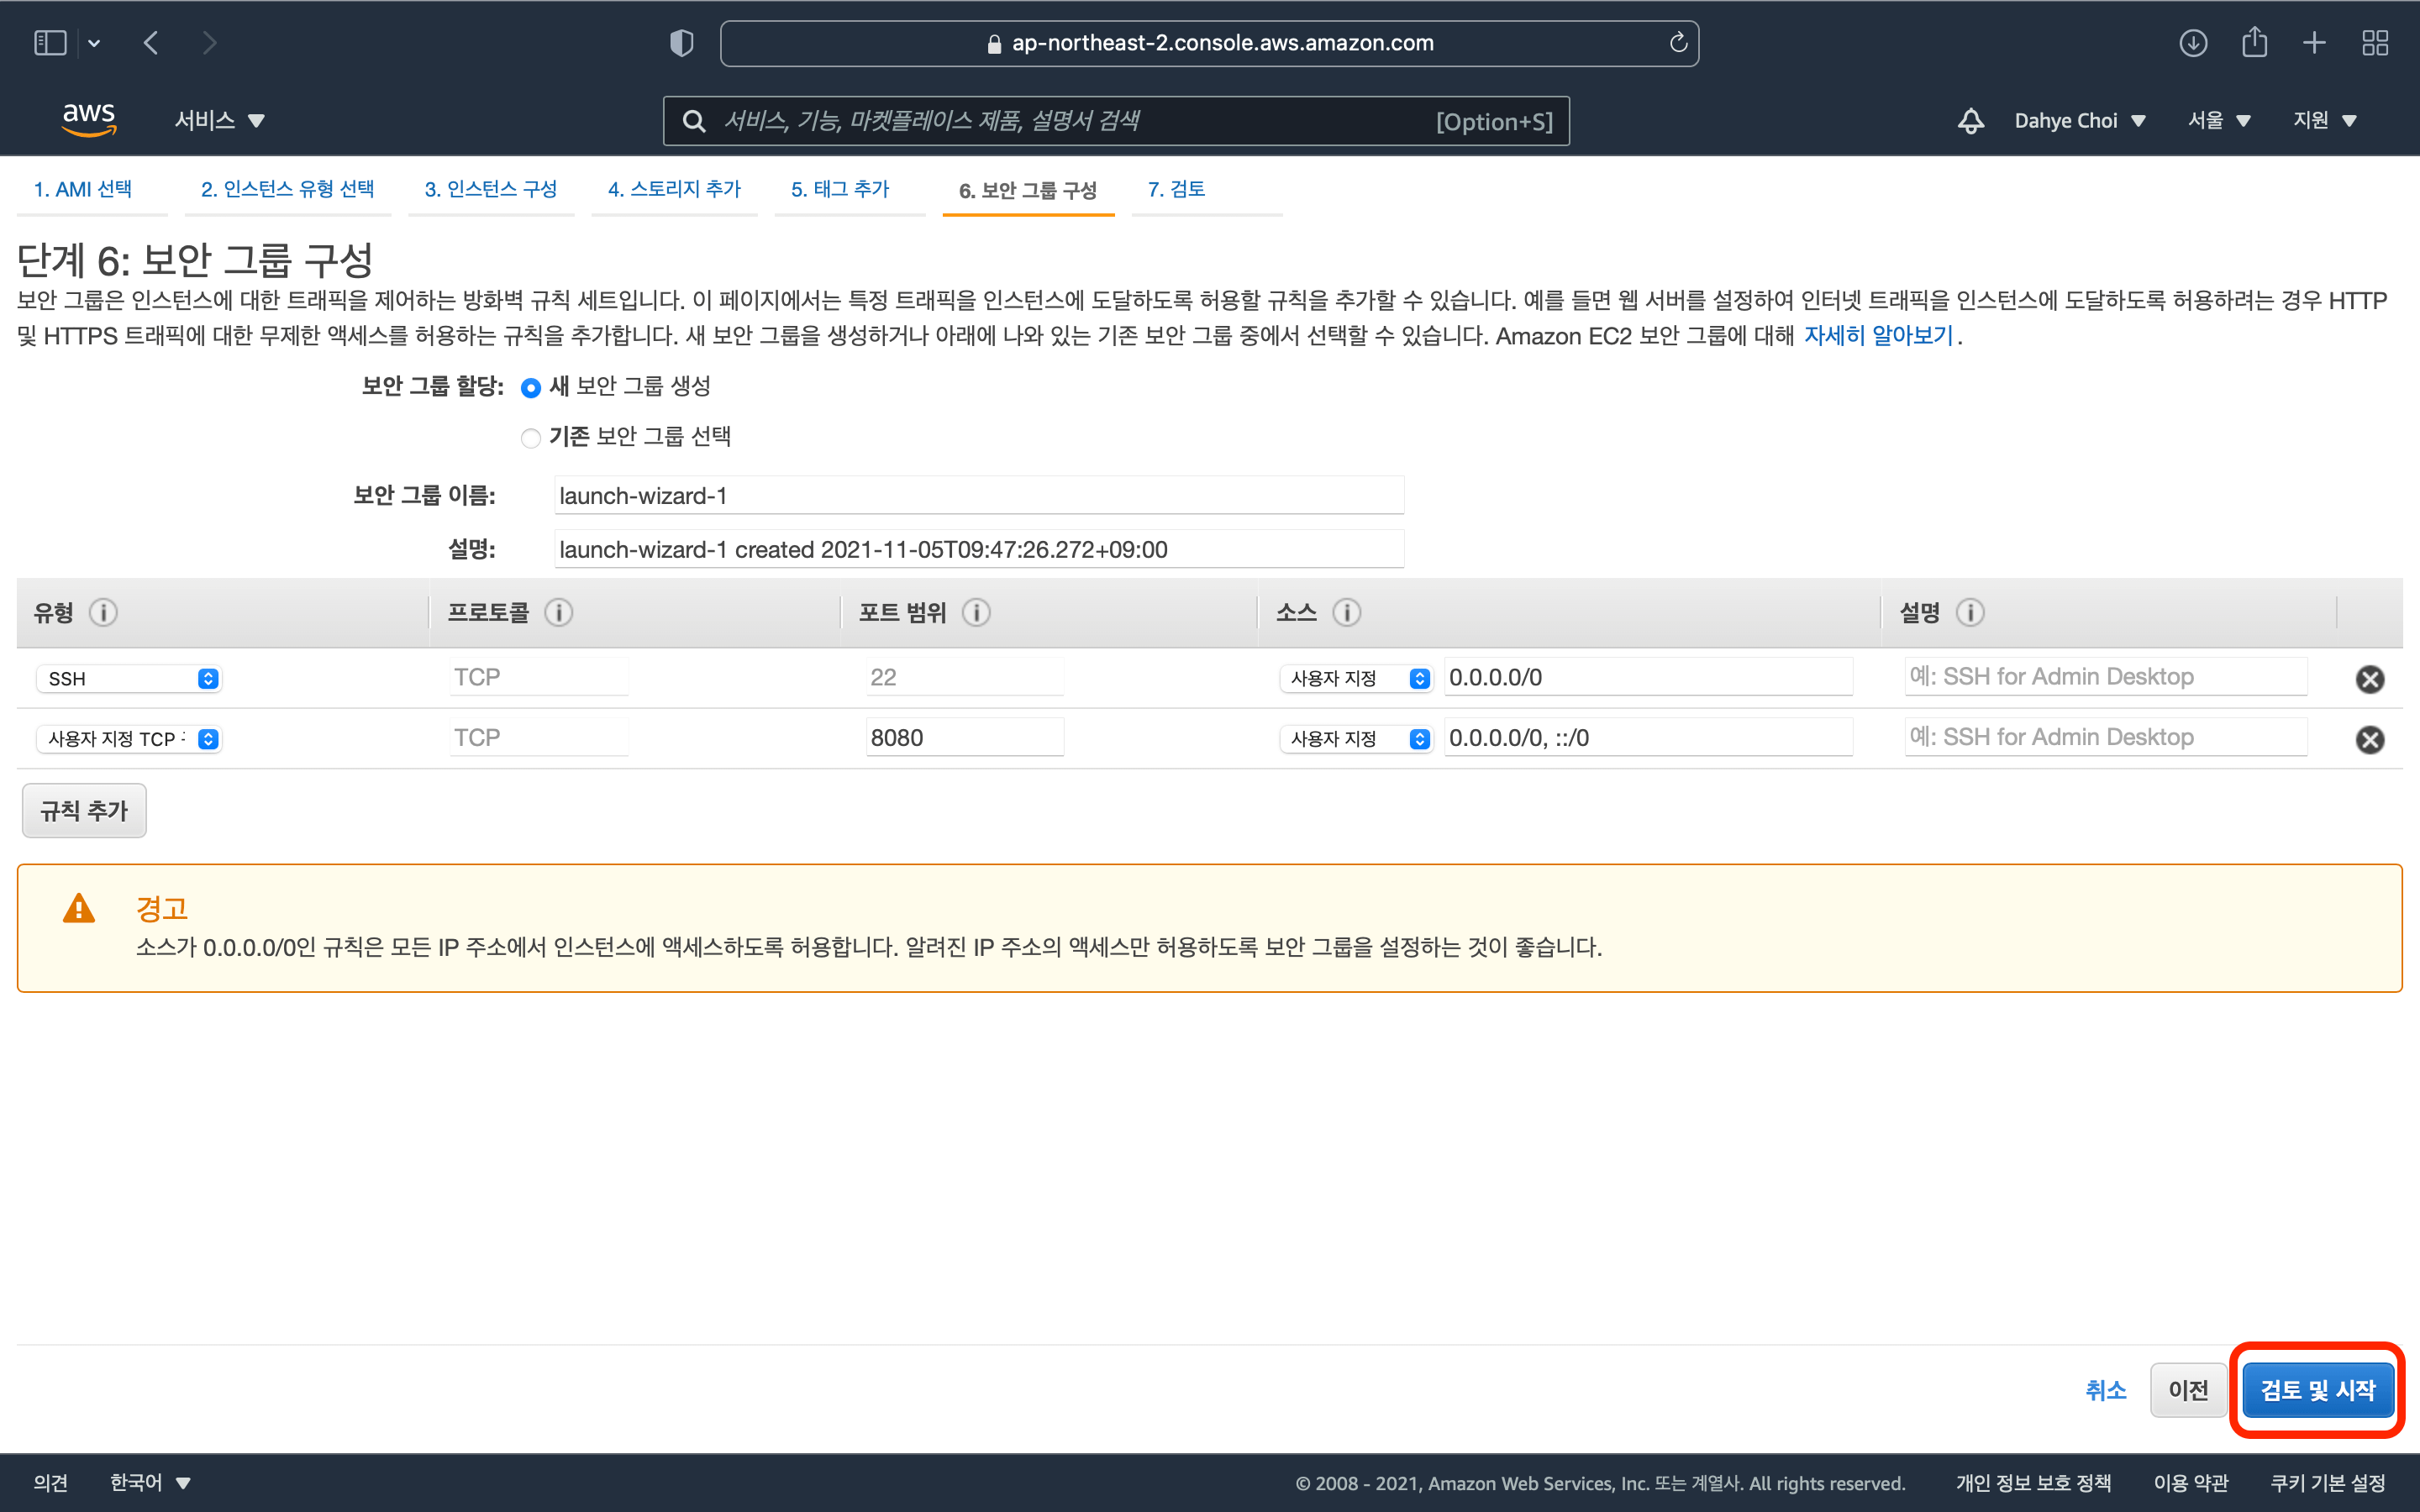2420x1512 pixels.
Task: Click the 검토 및 시작 button
Action: (x=2317, y=1390)
